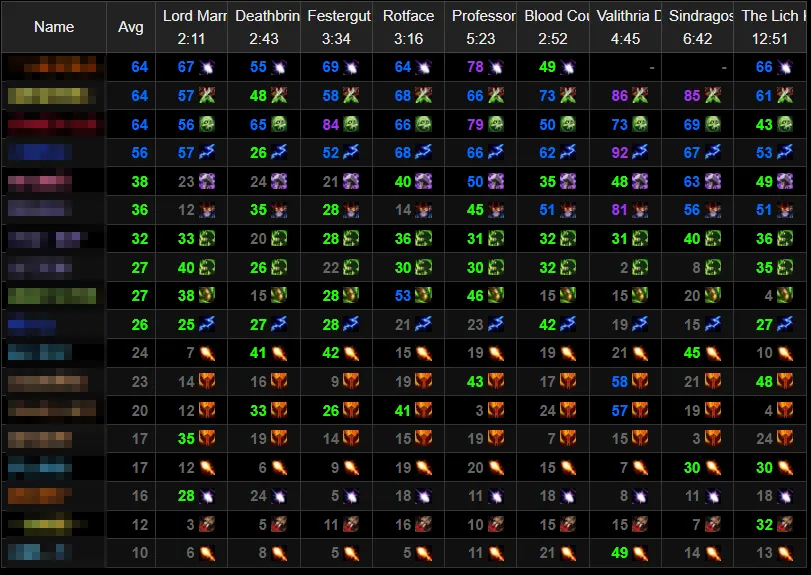Select the Sindragosa 6:42 column header
Image resolution: width=811 pixels, height=575 pixels.
point(696,27)
